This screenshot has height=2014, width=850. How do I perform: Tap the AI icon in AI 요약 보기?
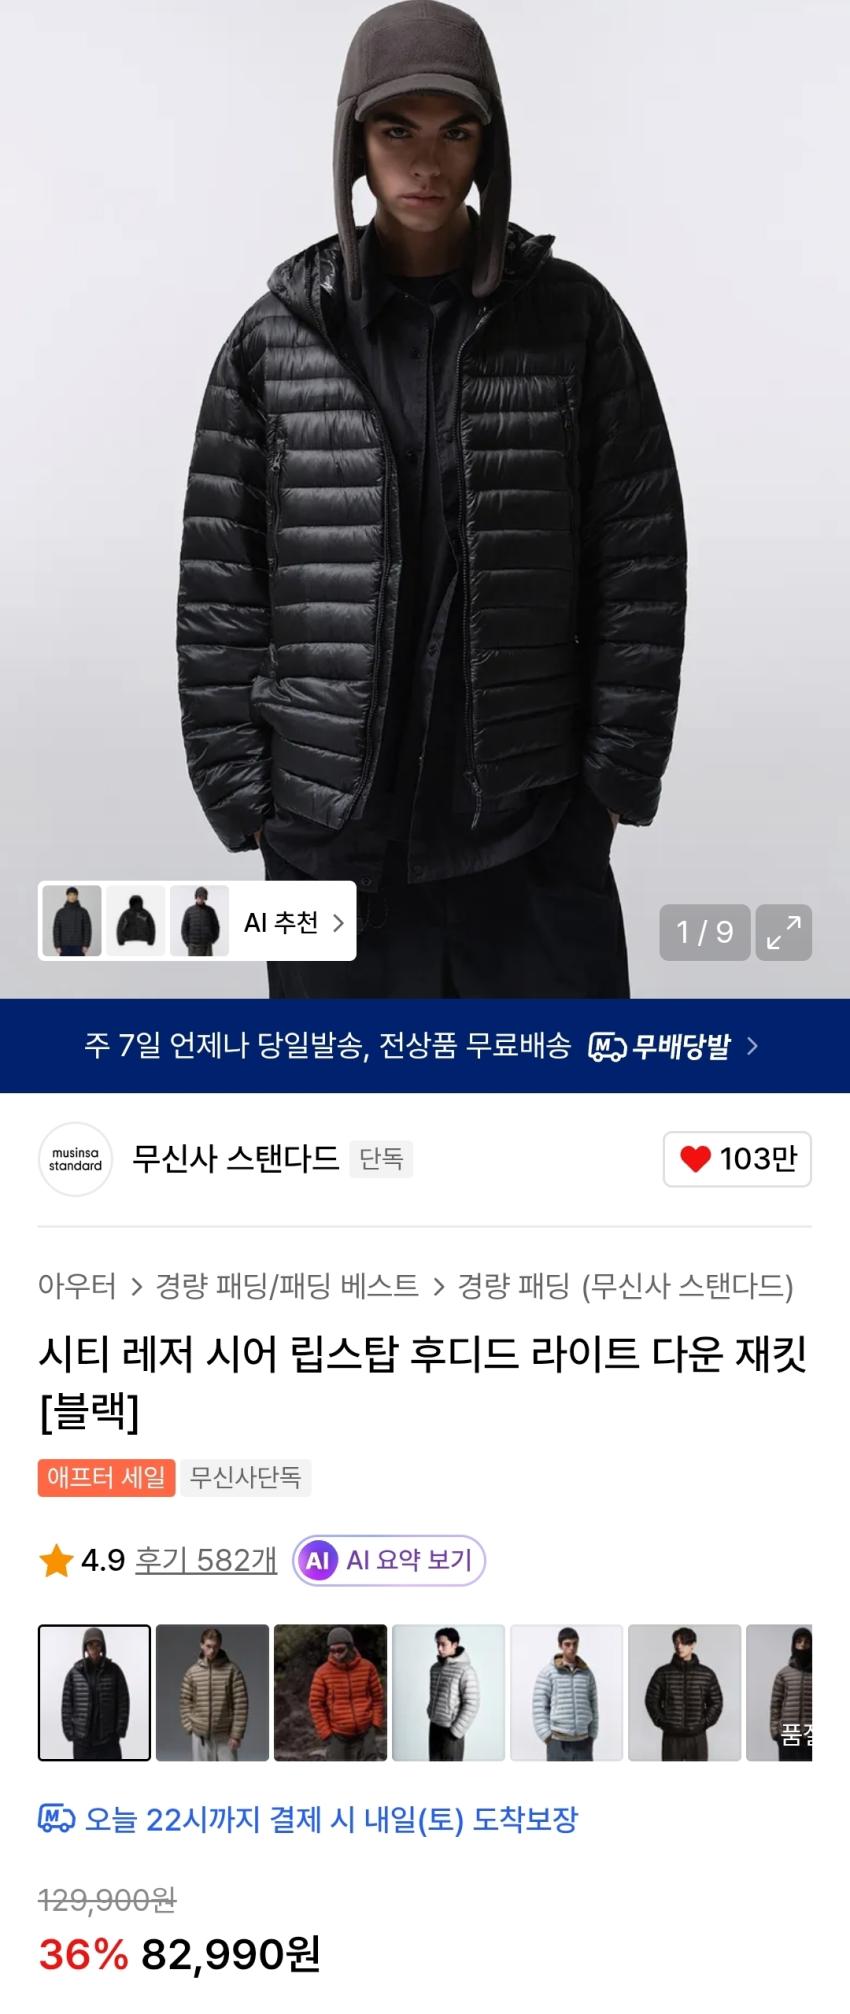pos(318,1560)
